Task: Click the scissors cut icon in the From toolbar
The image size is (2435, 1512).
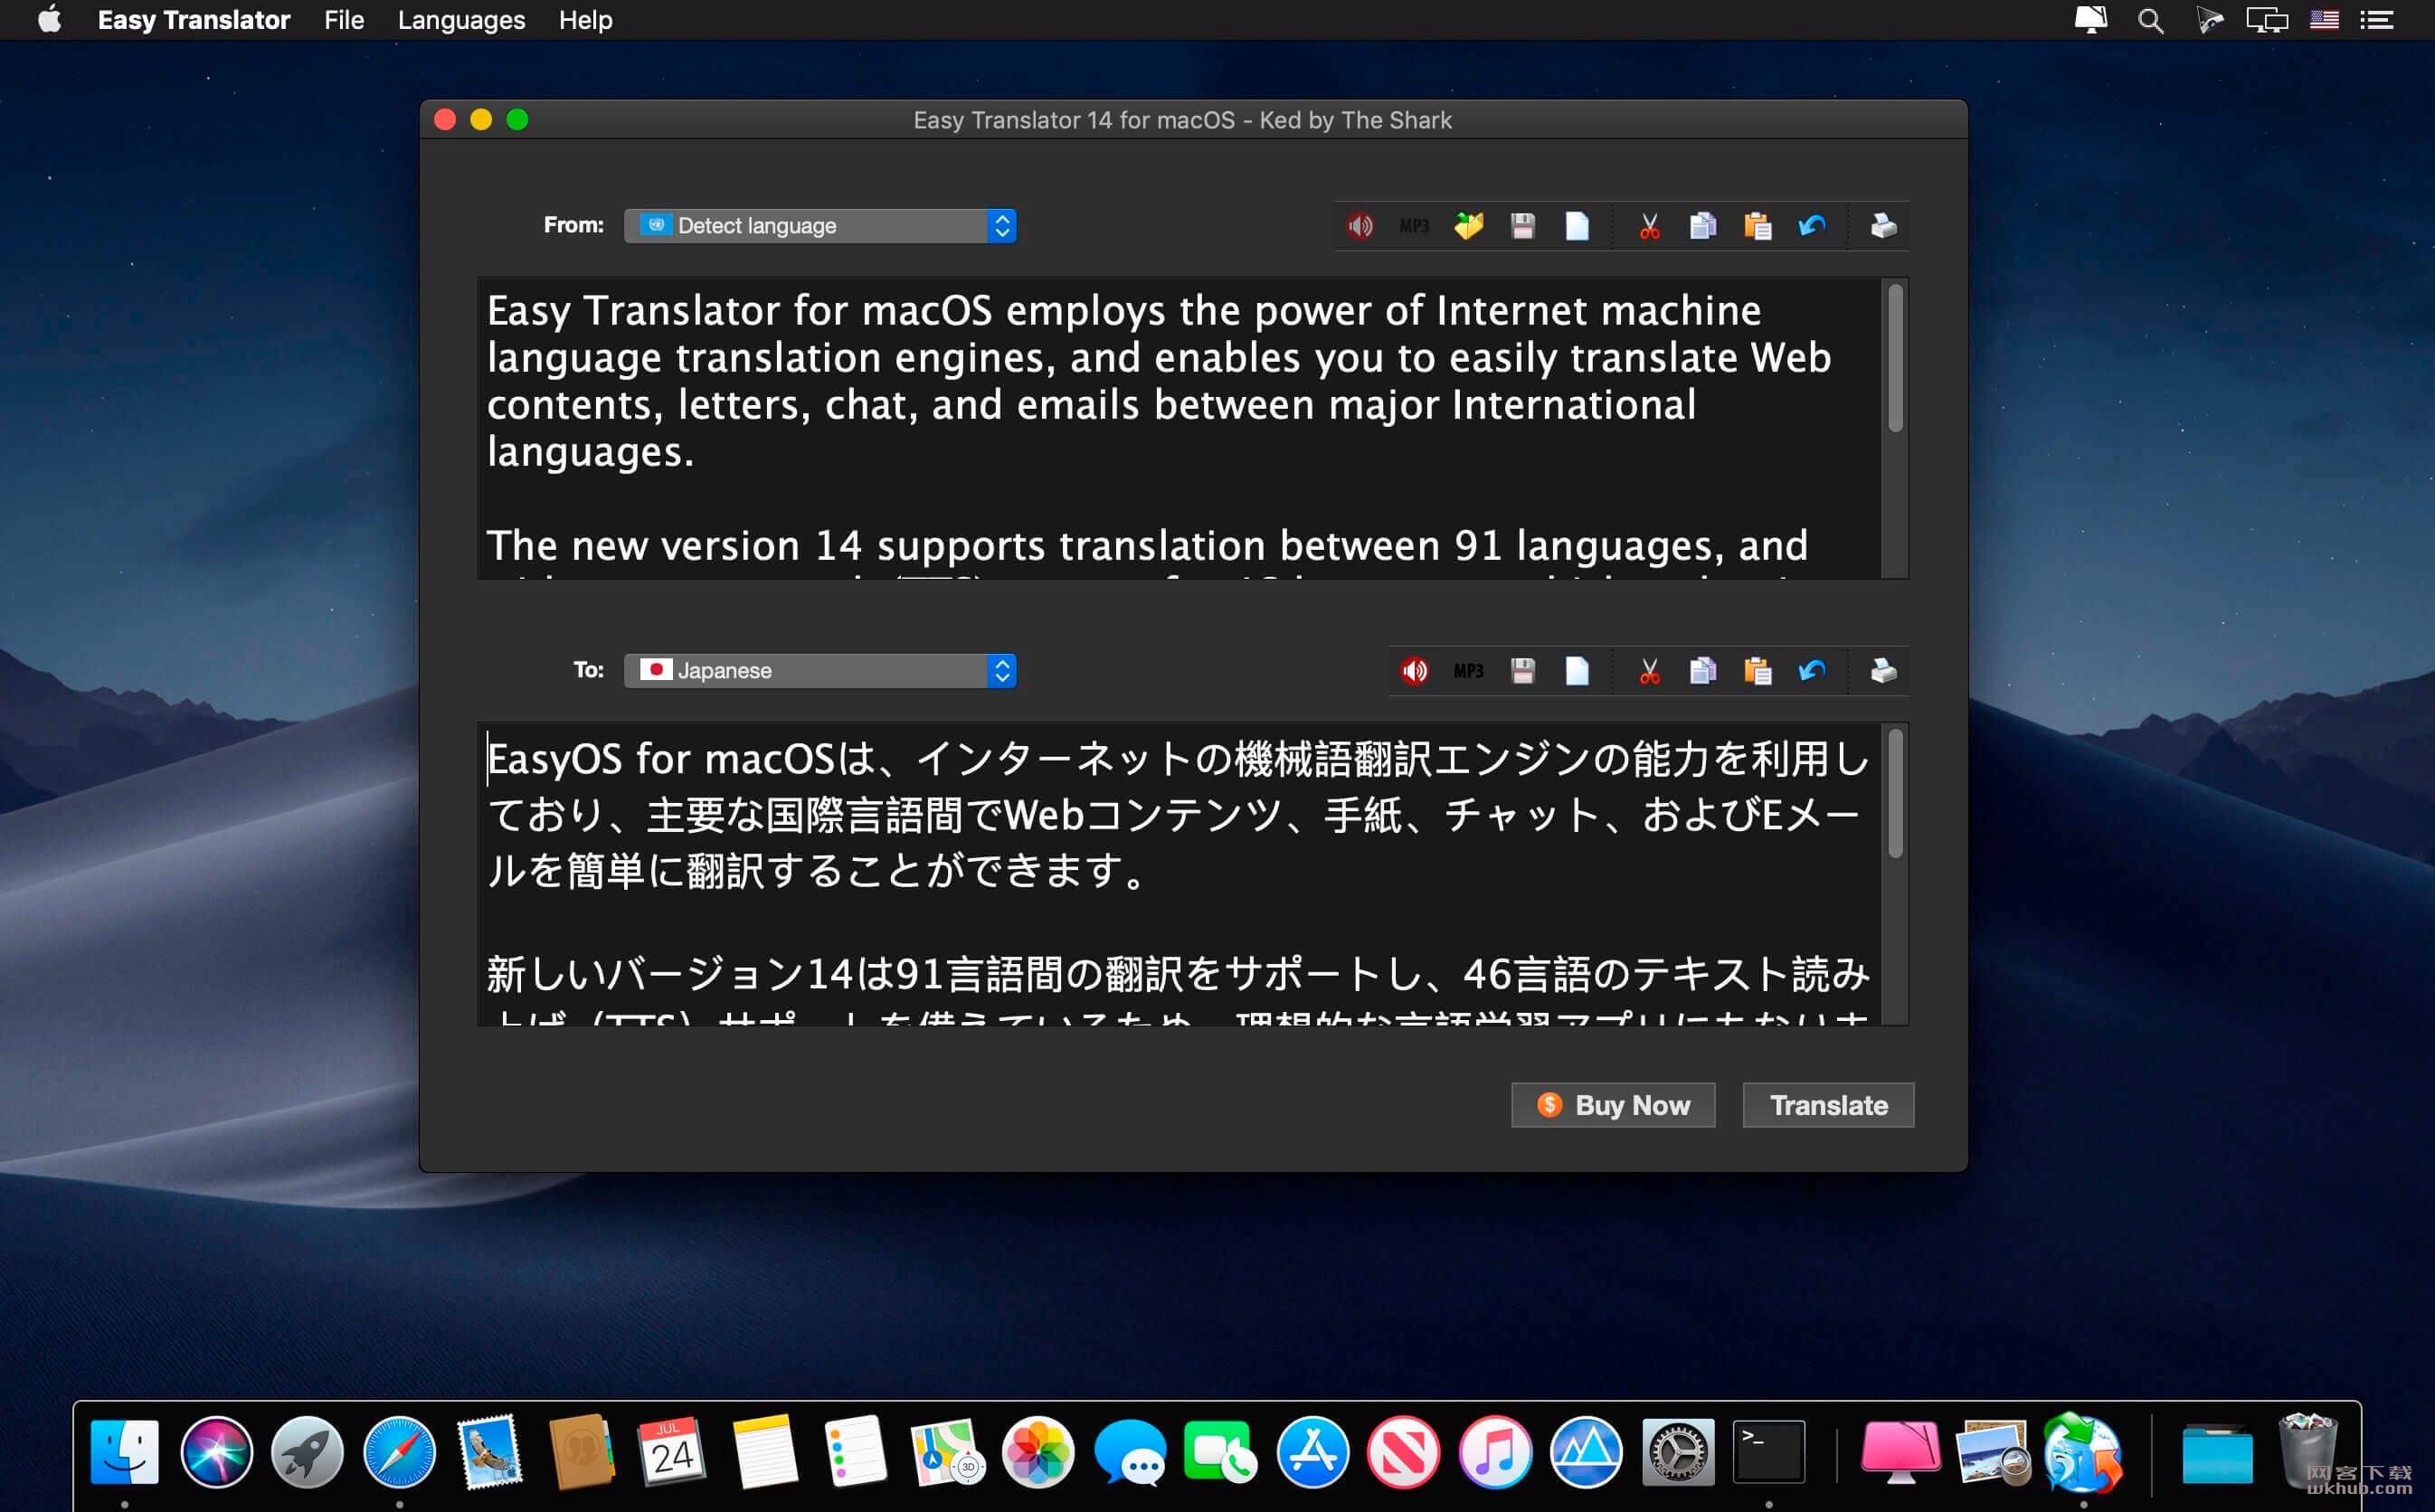Action: (1649, 226)
